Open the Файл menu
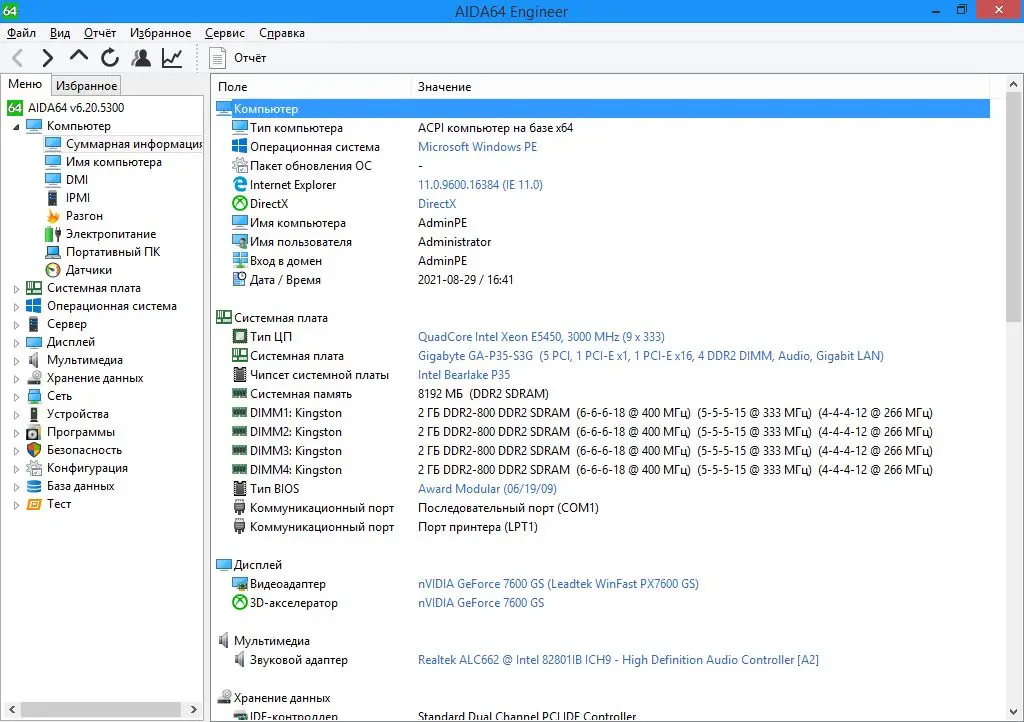The height and width of the screenshot is (722, 1024). click(22, 33)
